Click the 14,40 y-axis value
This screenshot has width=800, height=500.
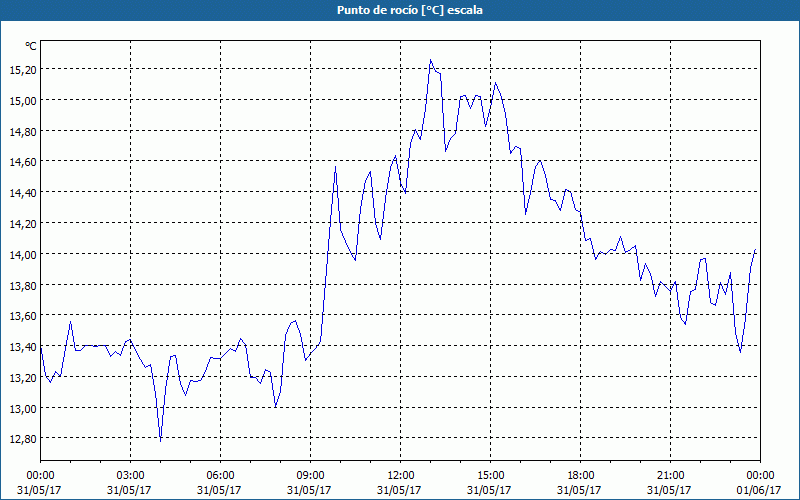23,193
